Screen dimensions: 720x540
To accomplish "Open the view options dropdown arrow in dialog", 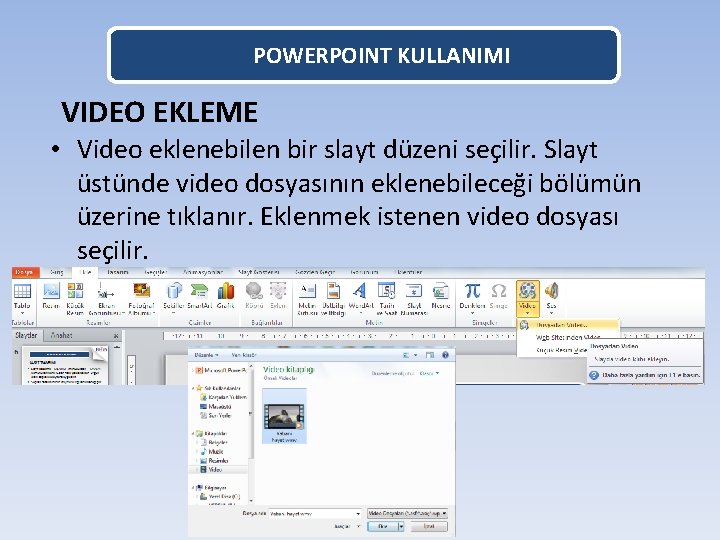I will point(416,355).
